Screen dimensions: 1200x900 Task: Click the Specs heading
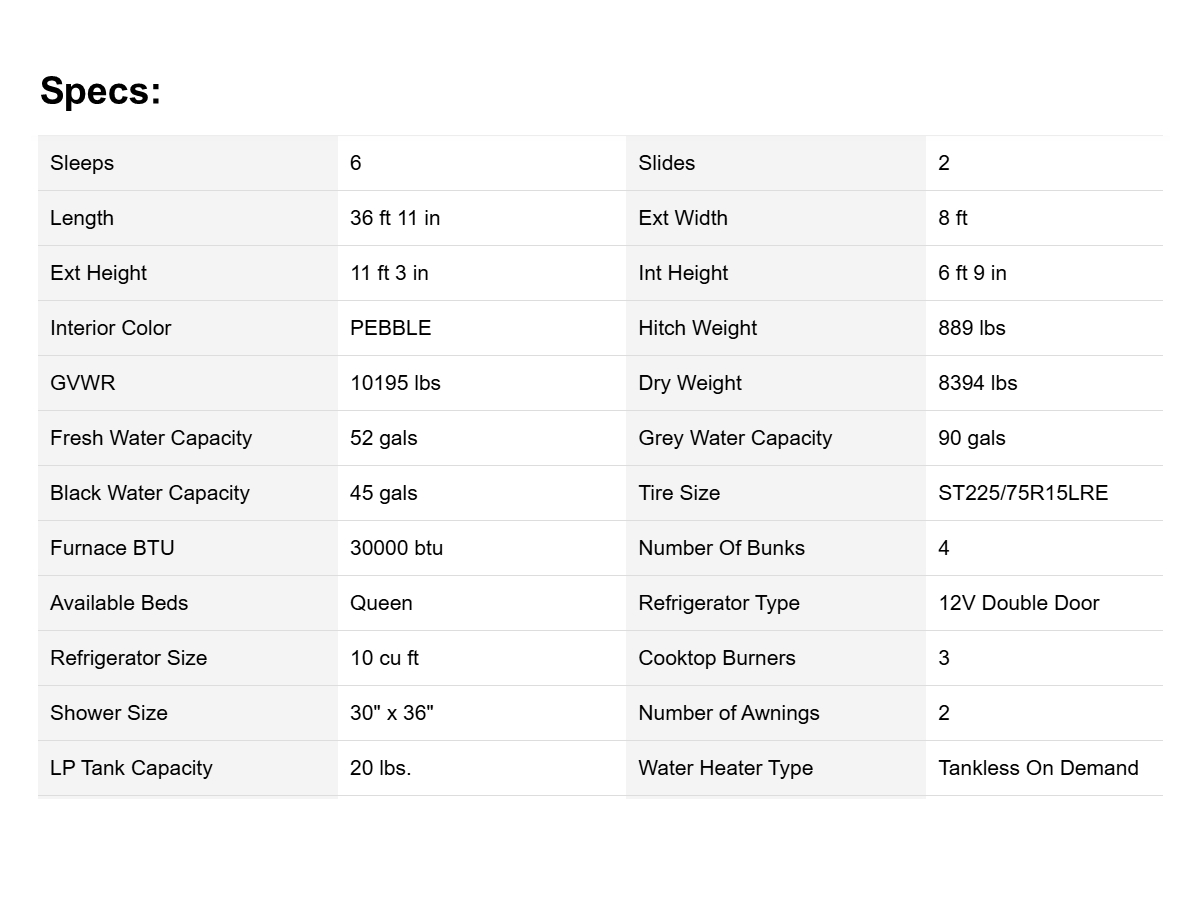pos(100,91)
